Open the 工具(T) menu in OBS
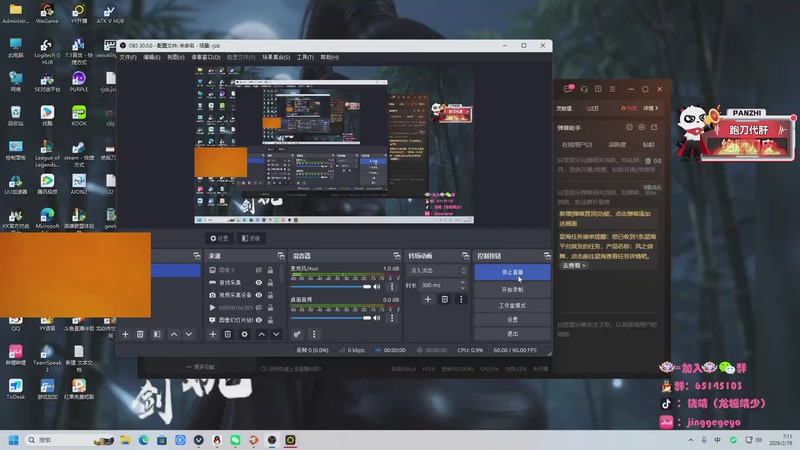This screenshot has width=800, height=450. pos(305,57)
